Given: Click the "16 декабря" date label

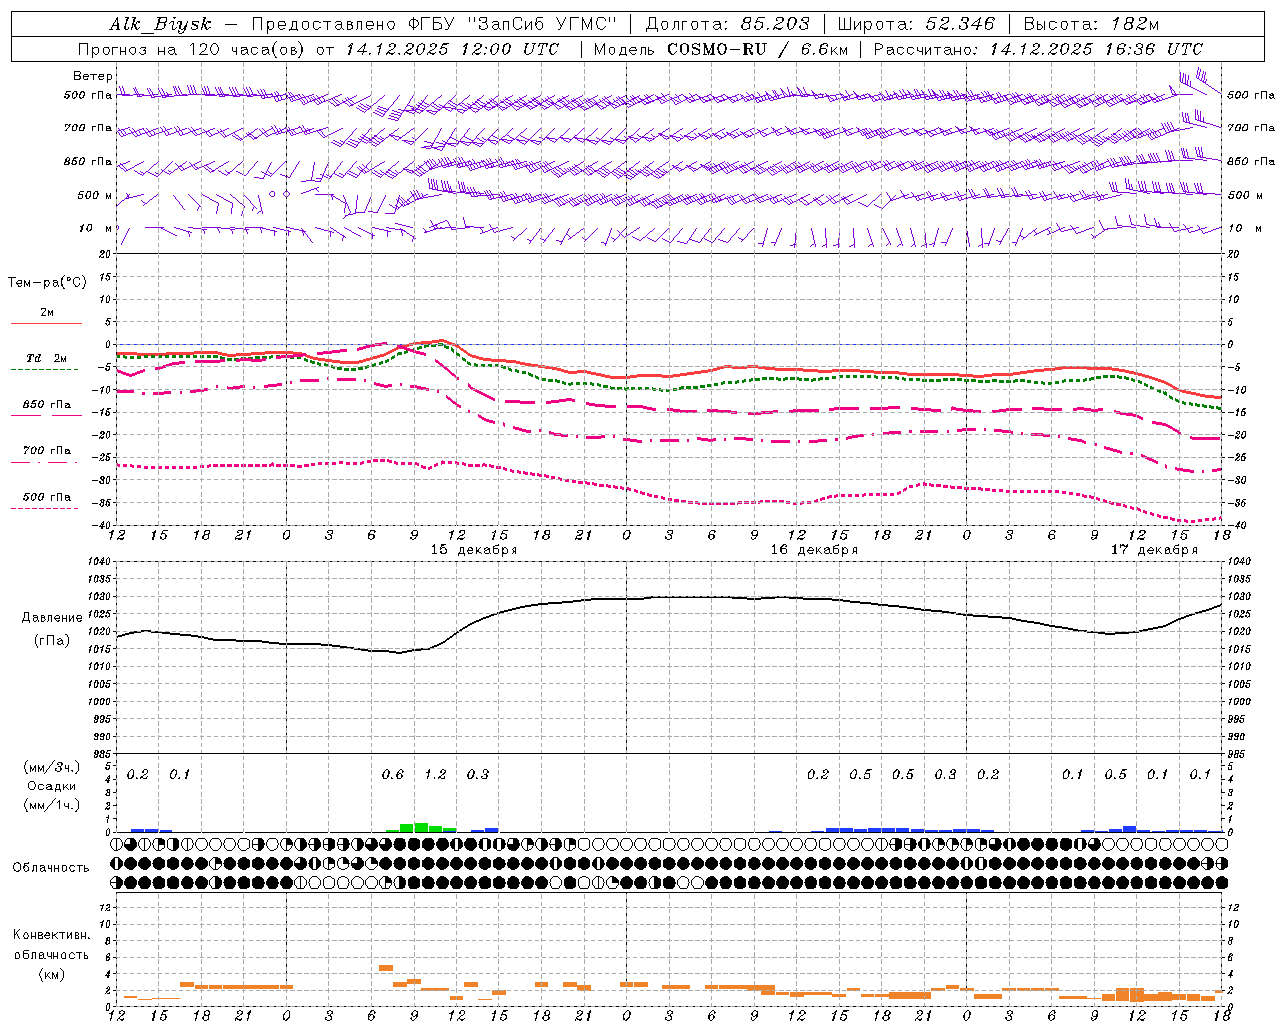Looking at the screenshot, I should click(x=814, y=550).
